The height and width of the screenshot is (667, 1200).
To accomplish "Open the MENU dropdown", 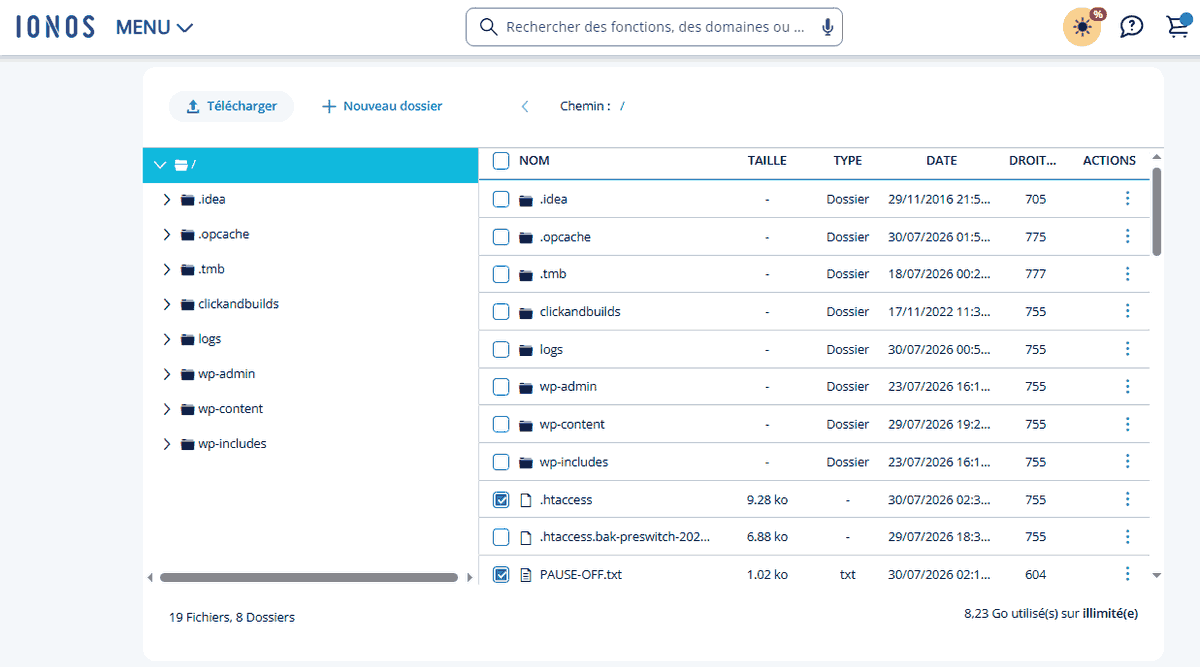I will click(x=154, y=28).
